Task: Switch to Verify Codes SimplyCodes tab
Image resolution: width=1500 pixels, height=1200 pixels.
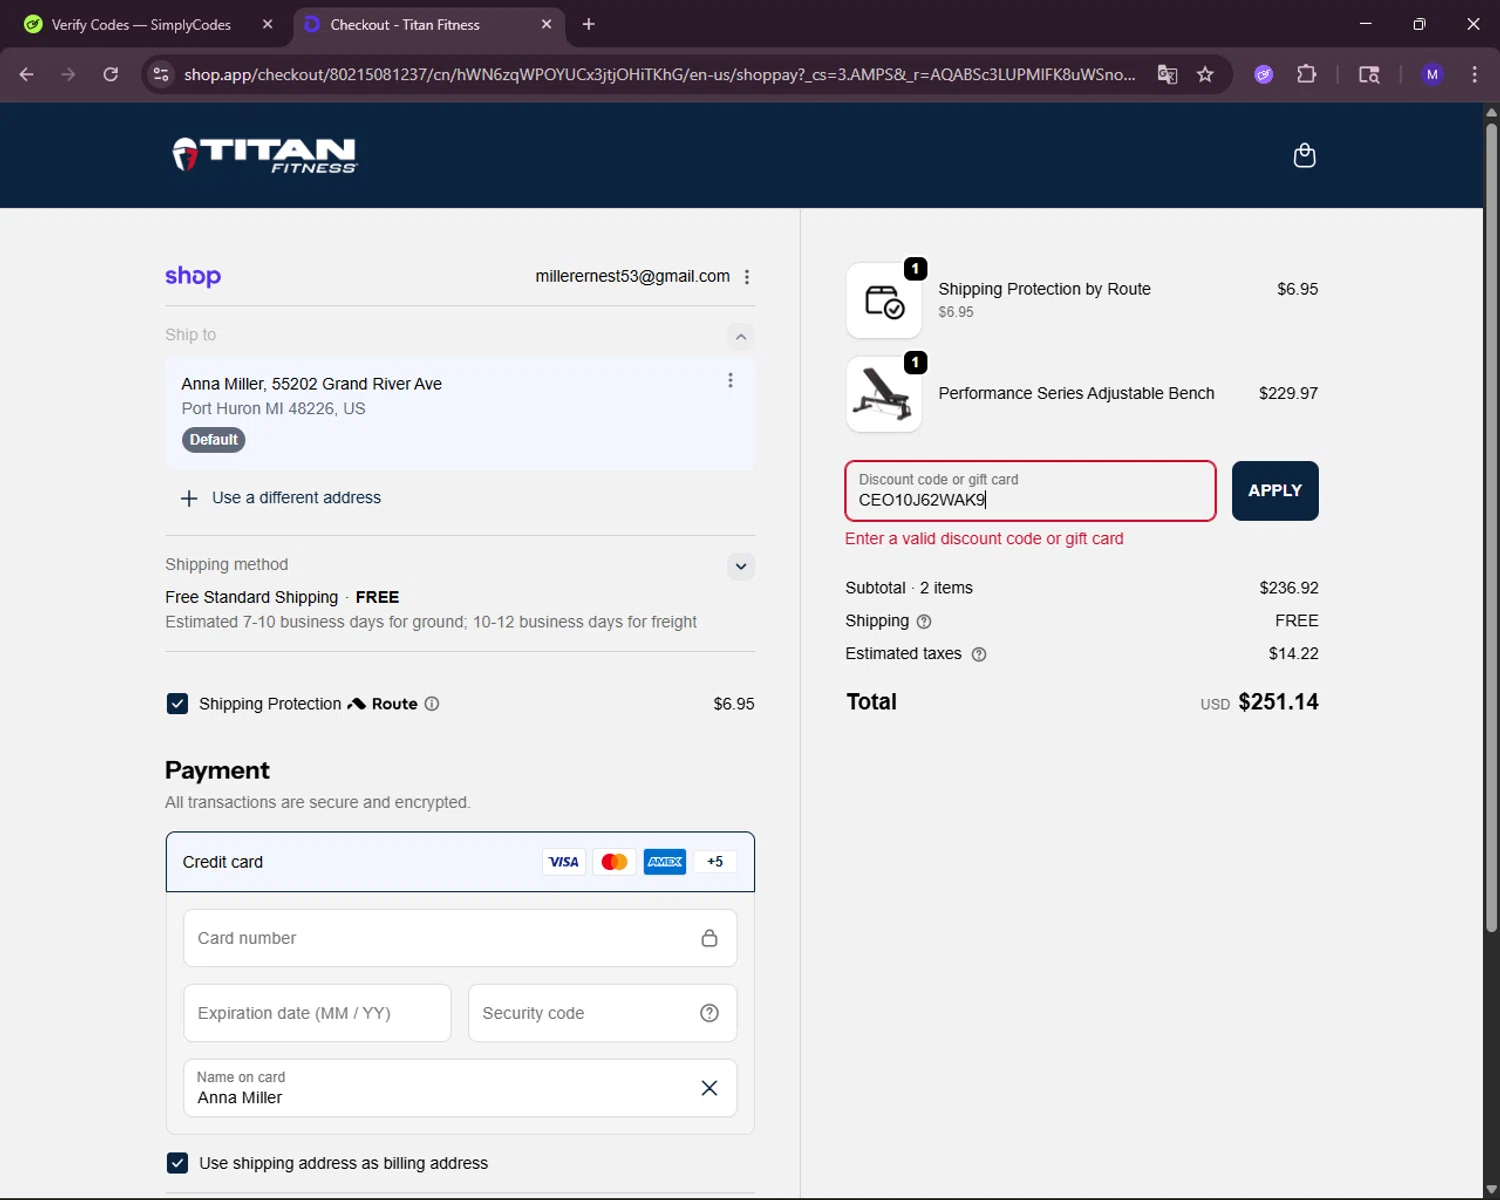Action: click(x=140, y=25)
